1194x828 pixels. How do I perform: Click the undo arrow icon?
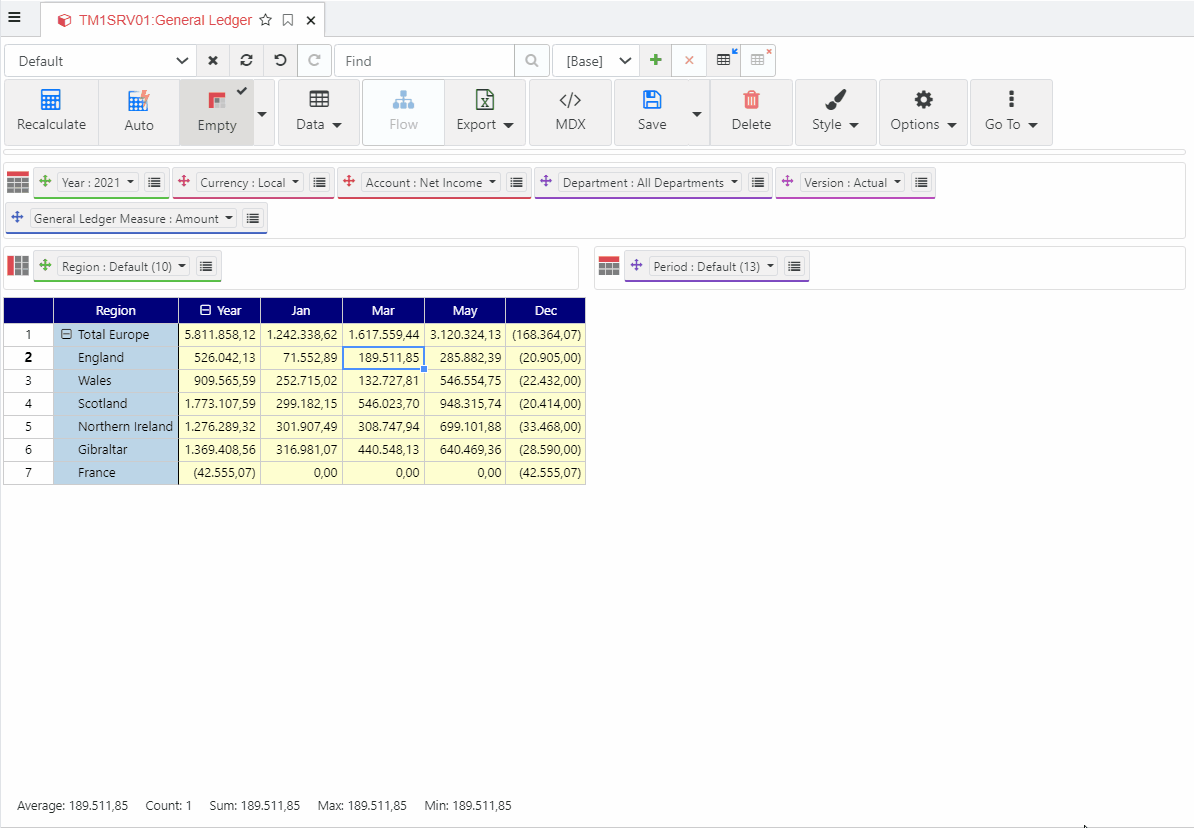click(x=280, y=60)
